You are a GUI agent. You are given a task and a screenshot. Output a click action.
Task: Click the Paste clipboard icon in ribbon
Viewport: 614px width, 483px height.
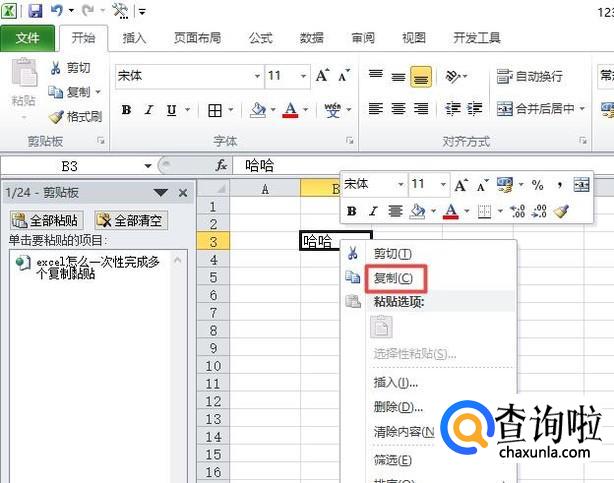point(24,72)
